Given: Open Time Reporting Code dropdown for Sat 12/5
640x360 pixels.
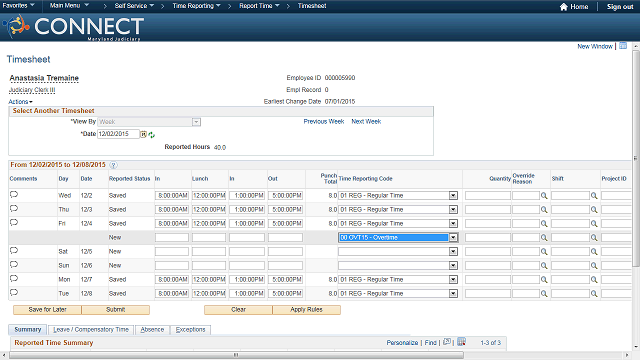Looking at the screenshot, I should pos(453,252).
